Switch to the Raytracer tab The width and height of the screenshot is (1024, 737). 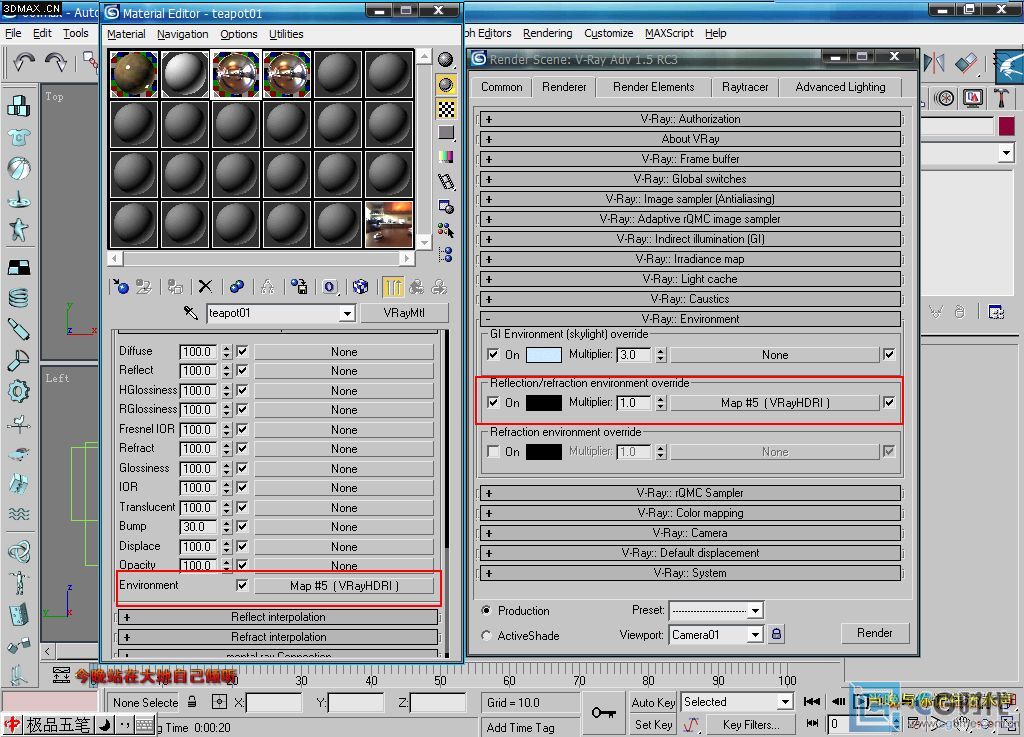click(x=744, y=87)
